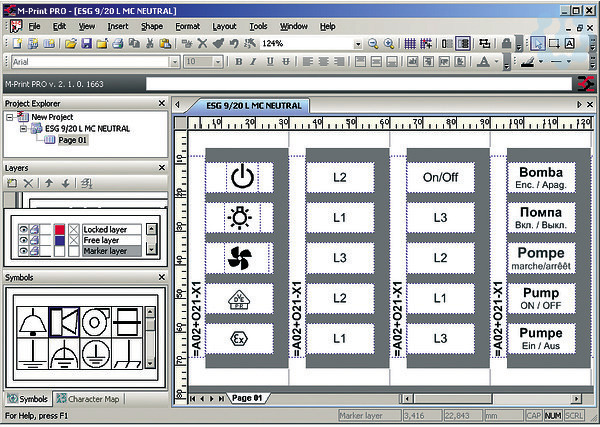Toggle the X checkbox beside Locked layer
600x427 pixels.
pos(73,229)
